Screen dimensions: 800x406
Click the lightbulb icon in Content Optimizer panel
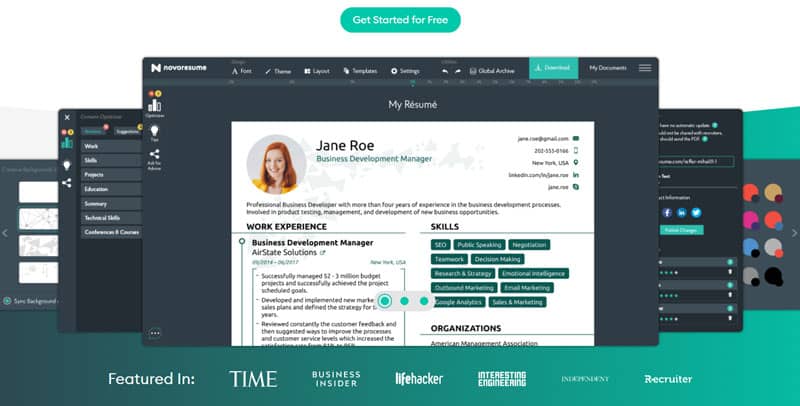point(67,165)
